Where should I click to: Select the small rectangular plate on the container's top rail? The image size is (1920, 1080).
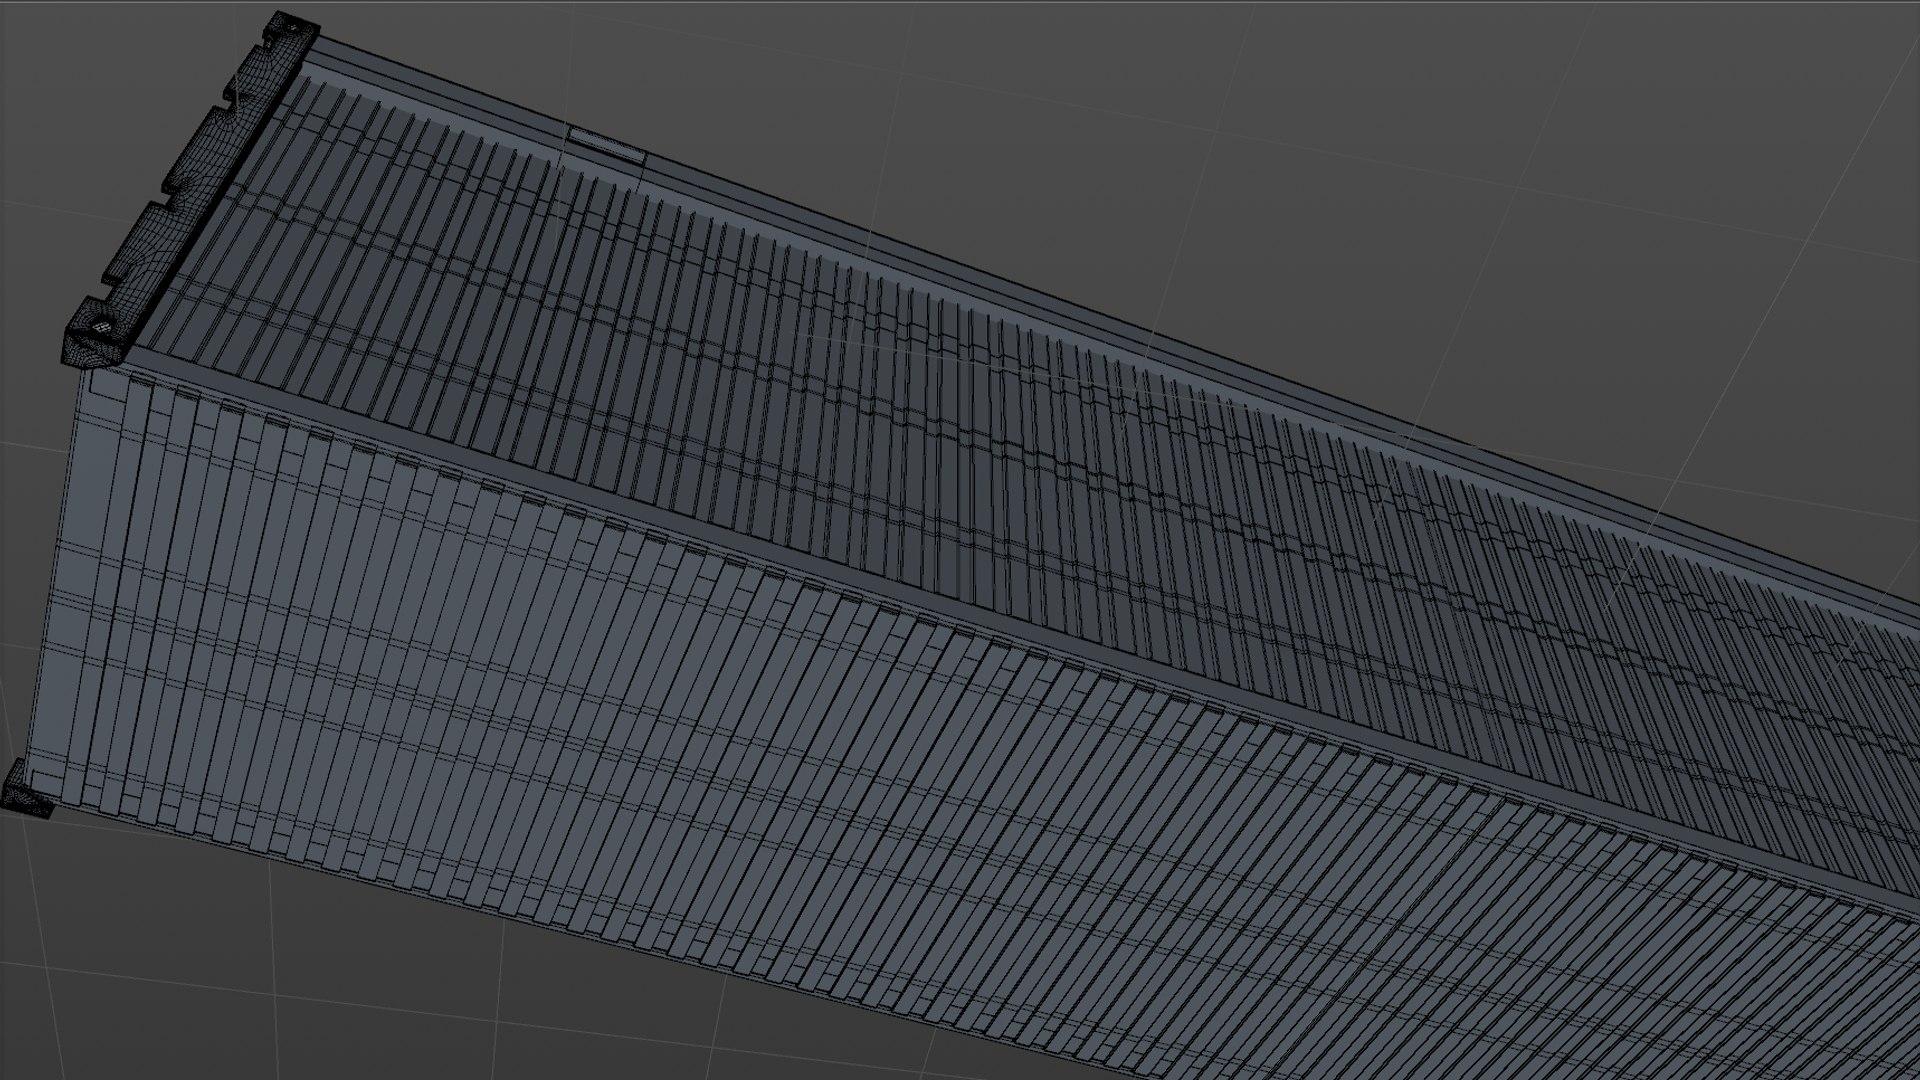(606, 144)
